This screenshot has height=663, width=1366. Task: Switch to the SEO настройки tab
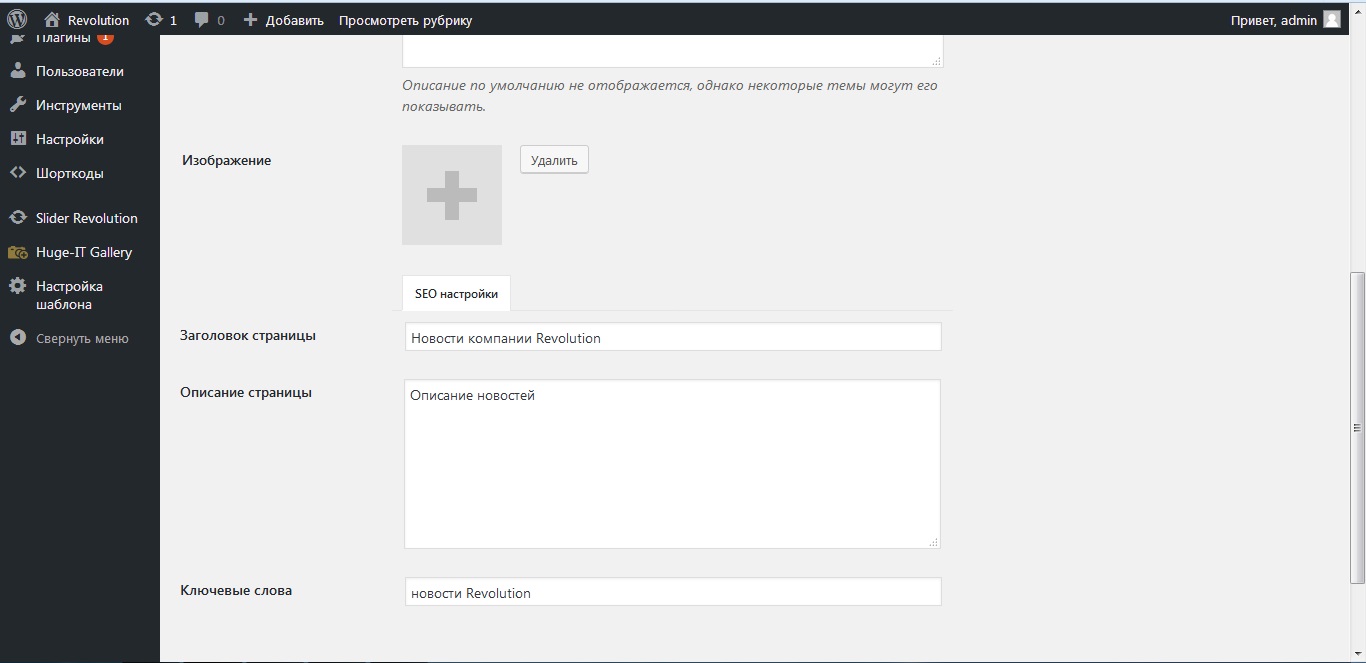click(456, 294)
